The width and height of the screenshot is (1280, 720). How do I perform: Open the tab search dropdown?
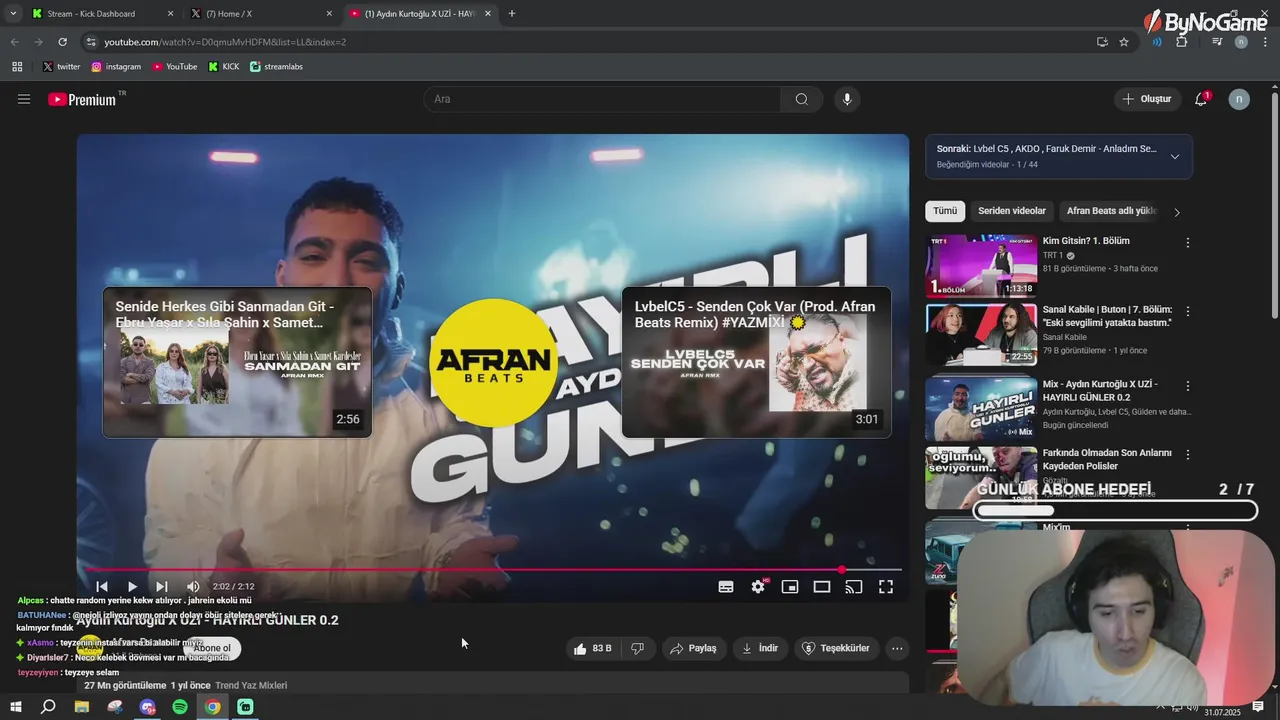coord(13,14)
